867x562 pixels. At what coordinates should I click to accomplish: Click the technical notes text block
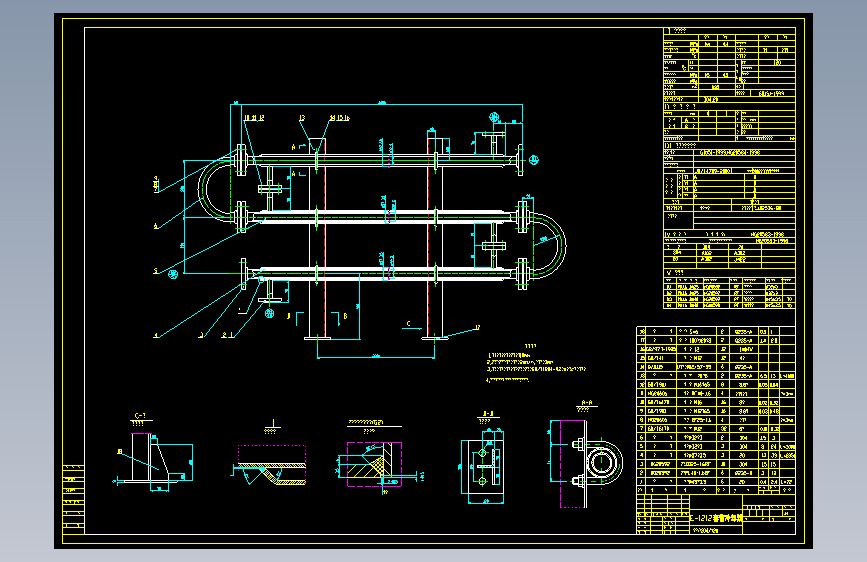point(535,364)
